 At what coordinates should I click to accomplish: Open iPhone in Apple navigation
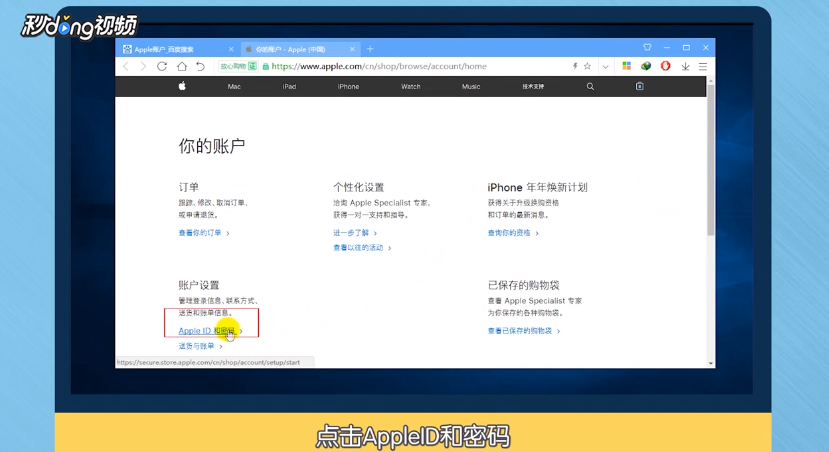click(348, 86)
